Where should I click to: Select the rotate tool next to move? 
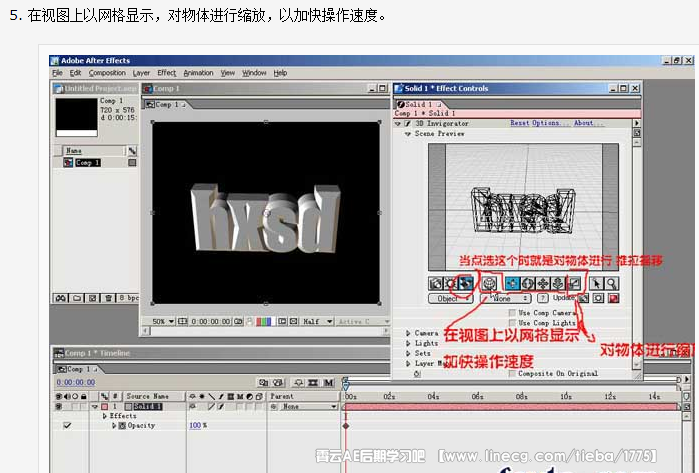[528, 284]
